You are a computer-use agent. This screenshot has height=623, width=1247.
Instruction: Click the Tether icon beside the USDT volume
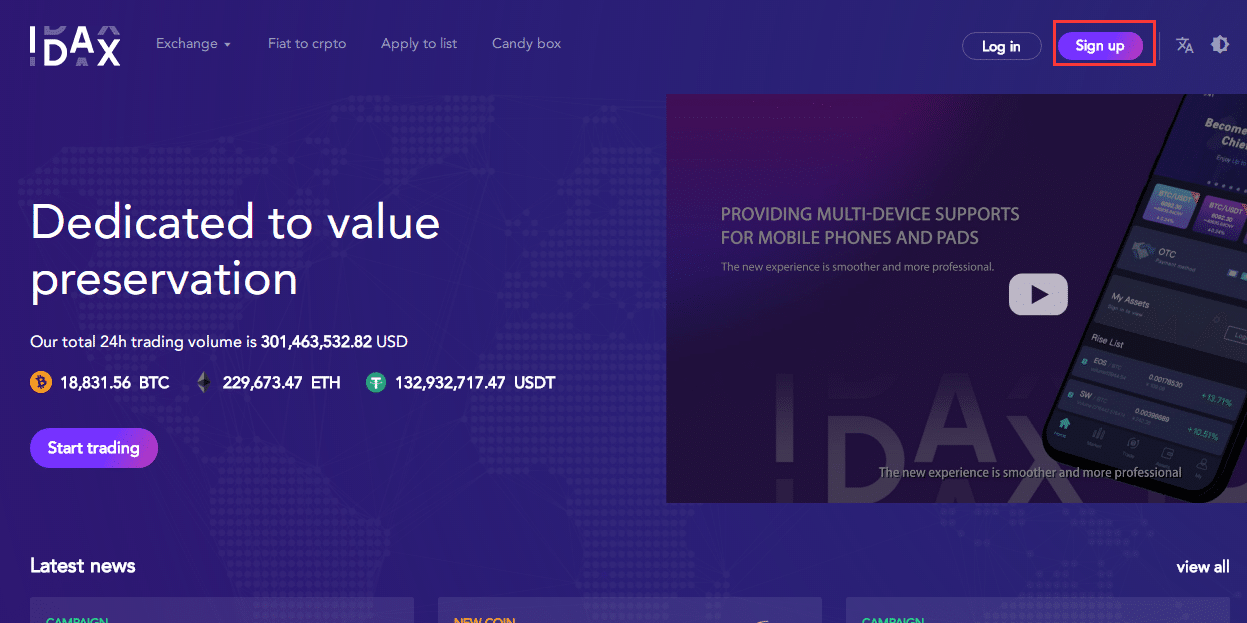[376, 382]
